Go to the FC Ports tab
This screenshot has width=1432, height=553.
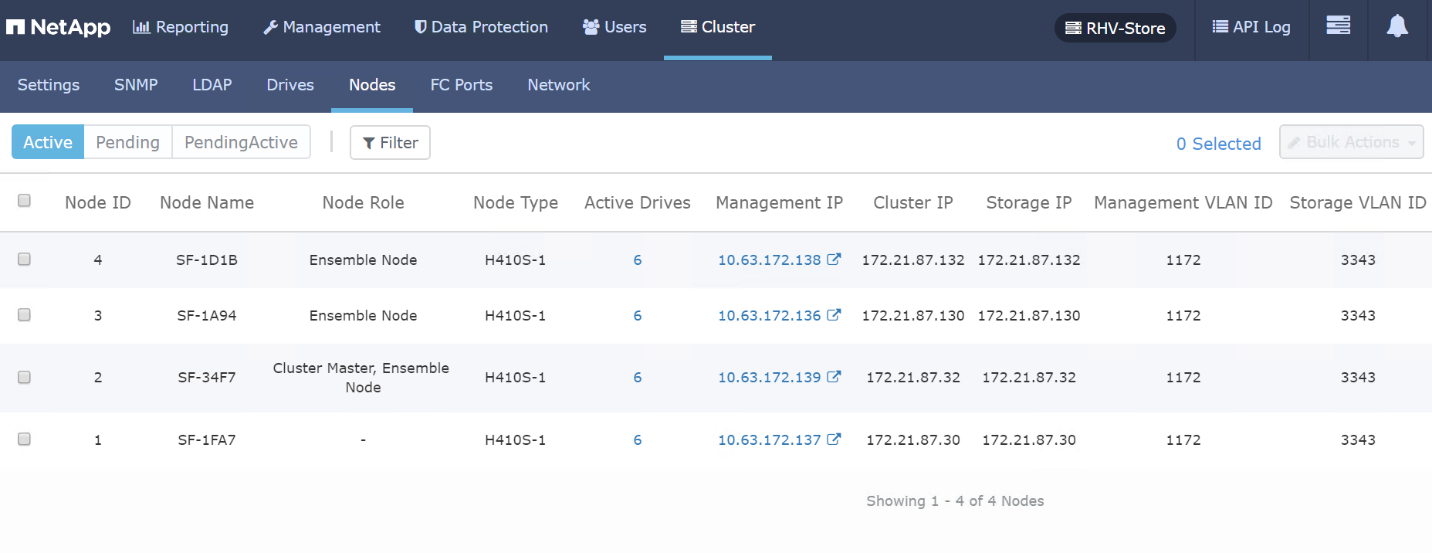coord(461,85)
